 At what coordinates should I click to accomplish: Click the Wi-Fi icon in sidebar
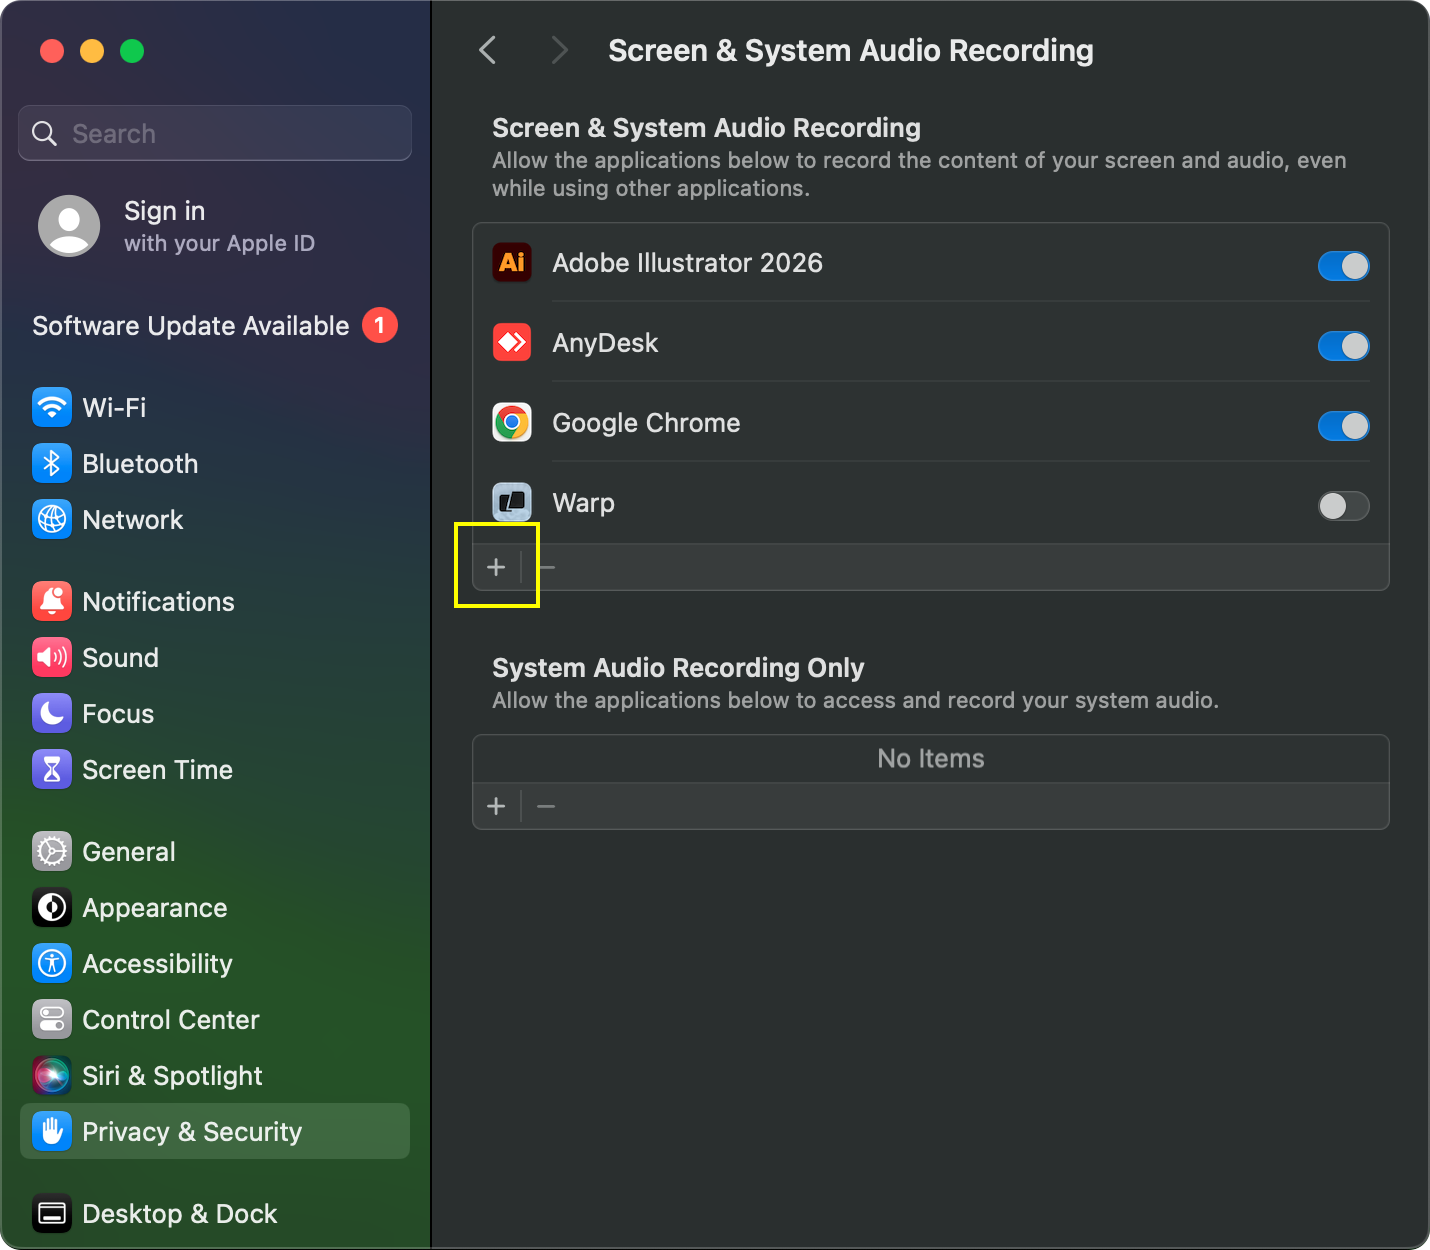pyautogui.click(x=52, y=407)
